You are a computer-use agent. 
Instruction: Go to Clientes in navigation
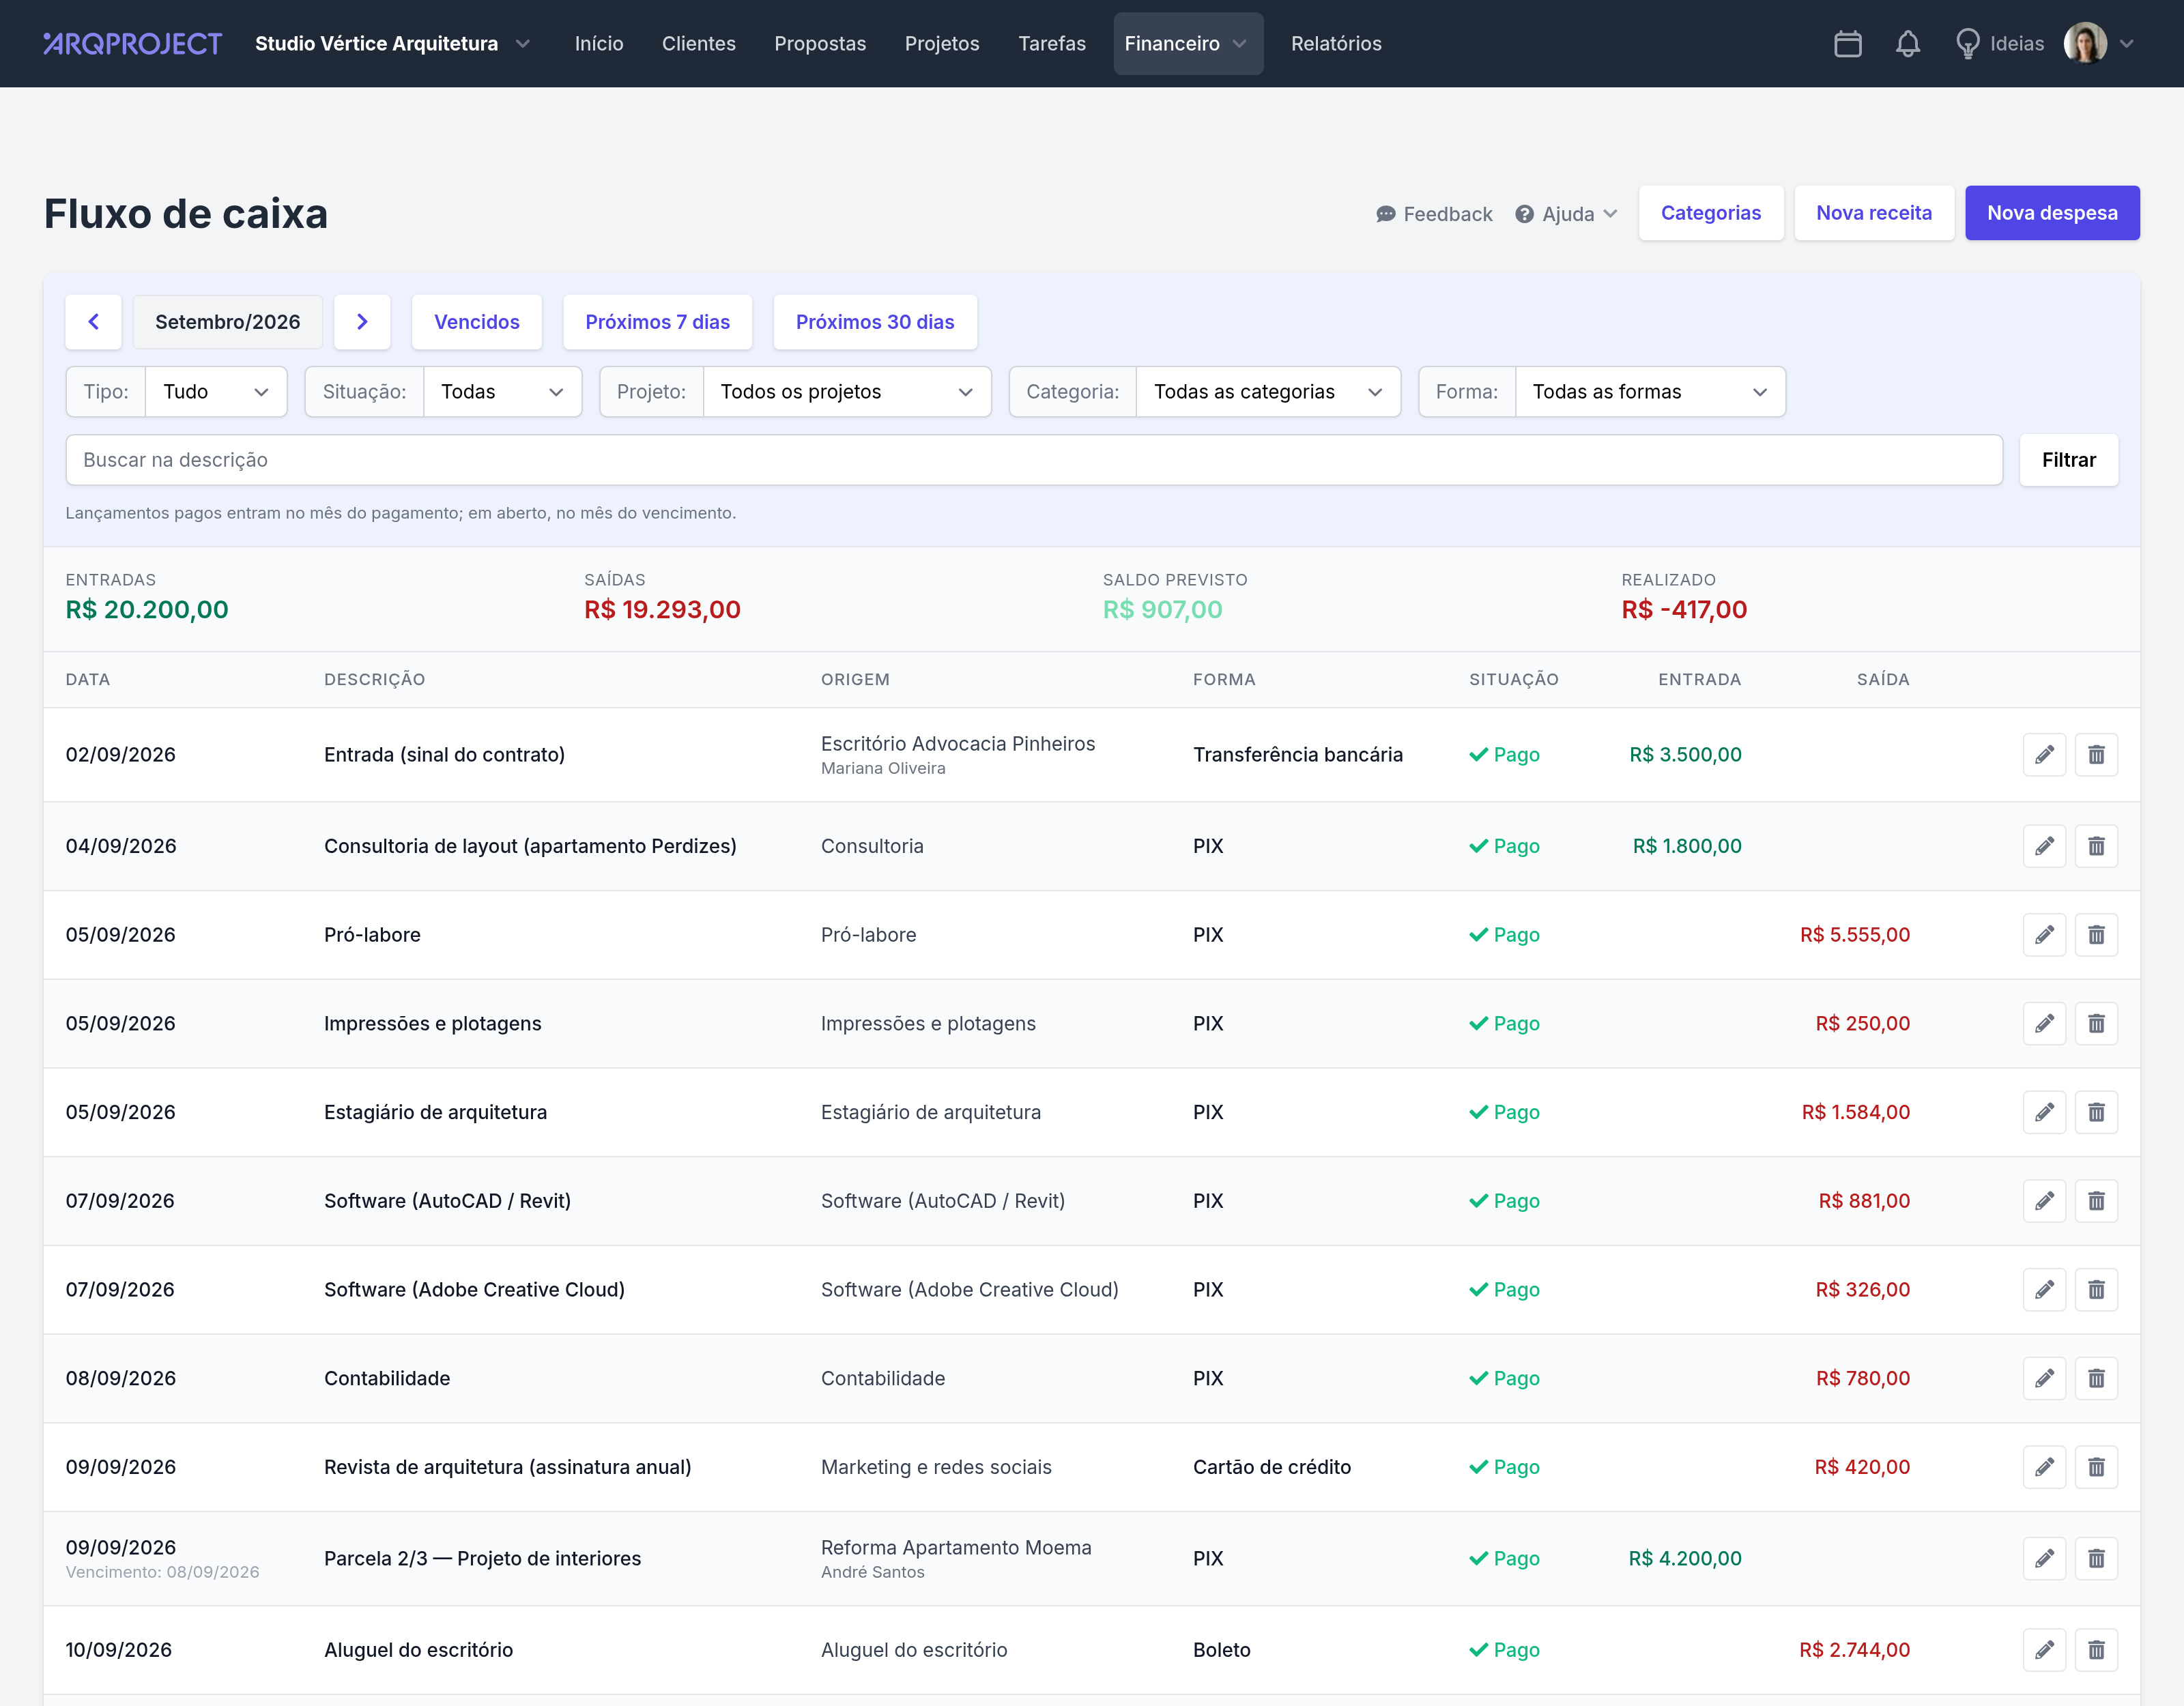coord(698,44)
